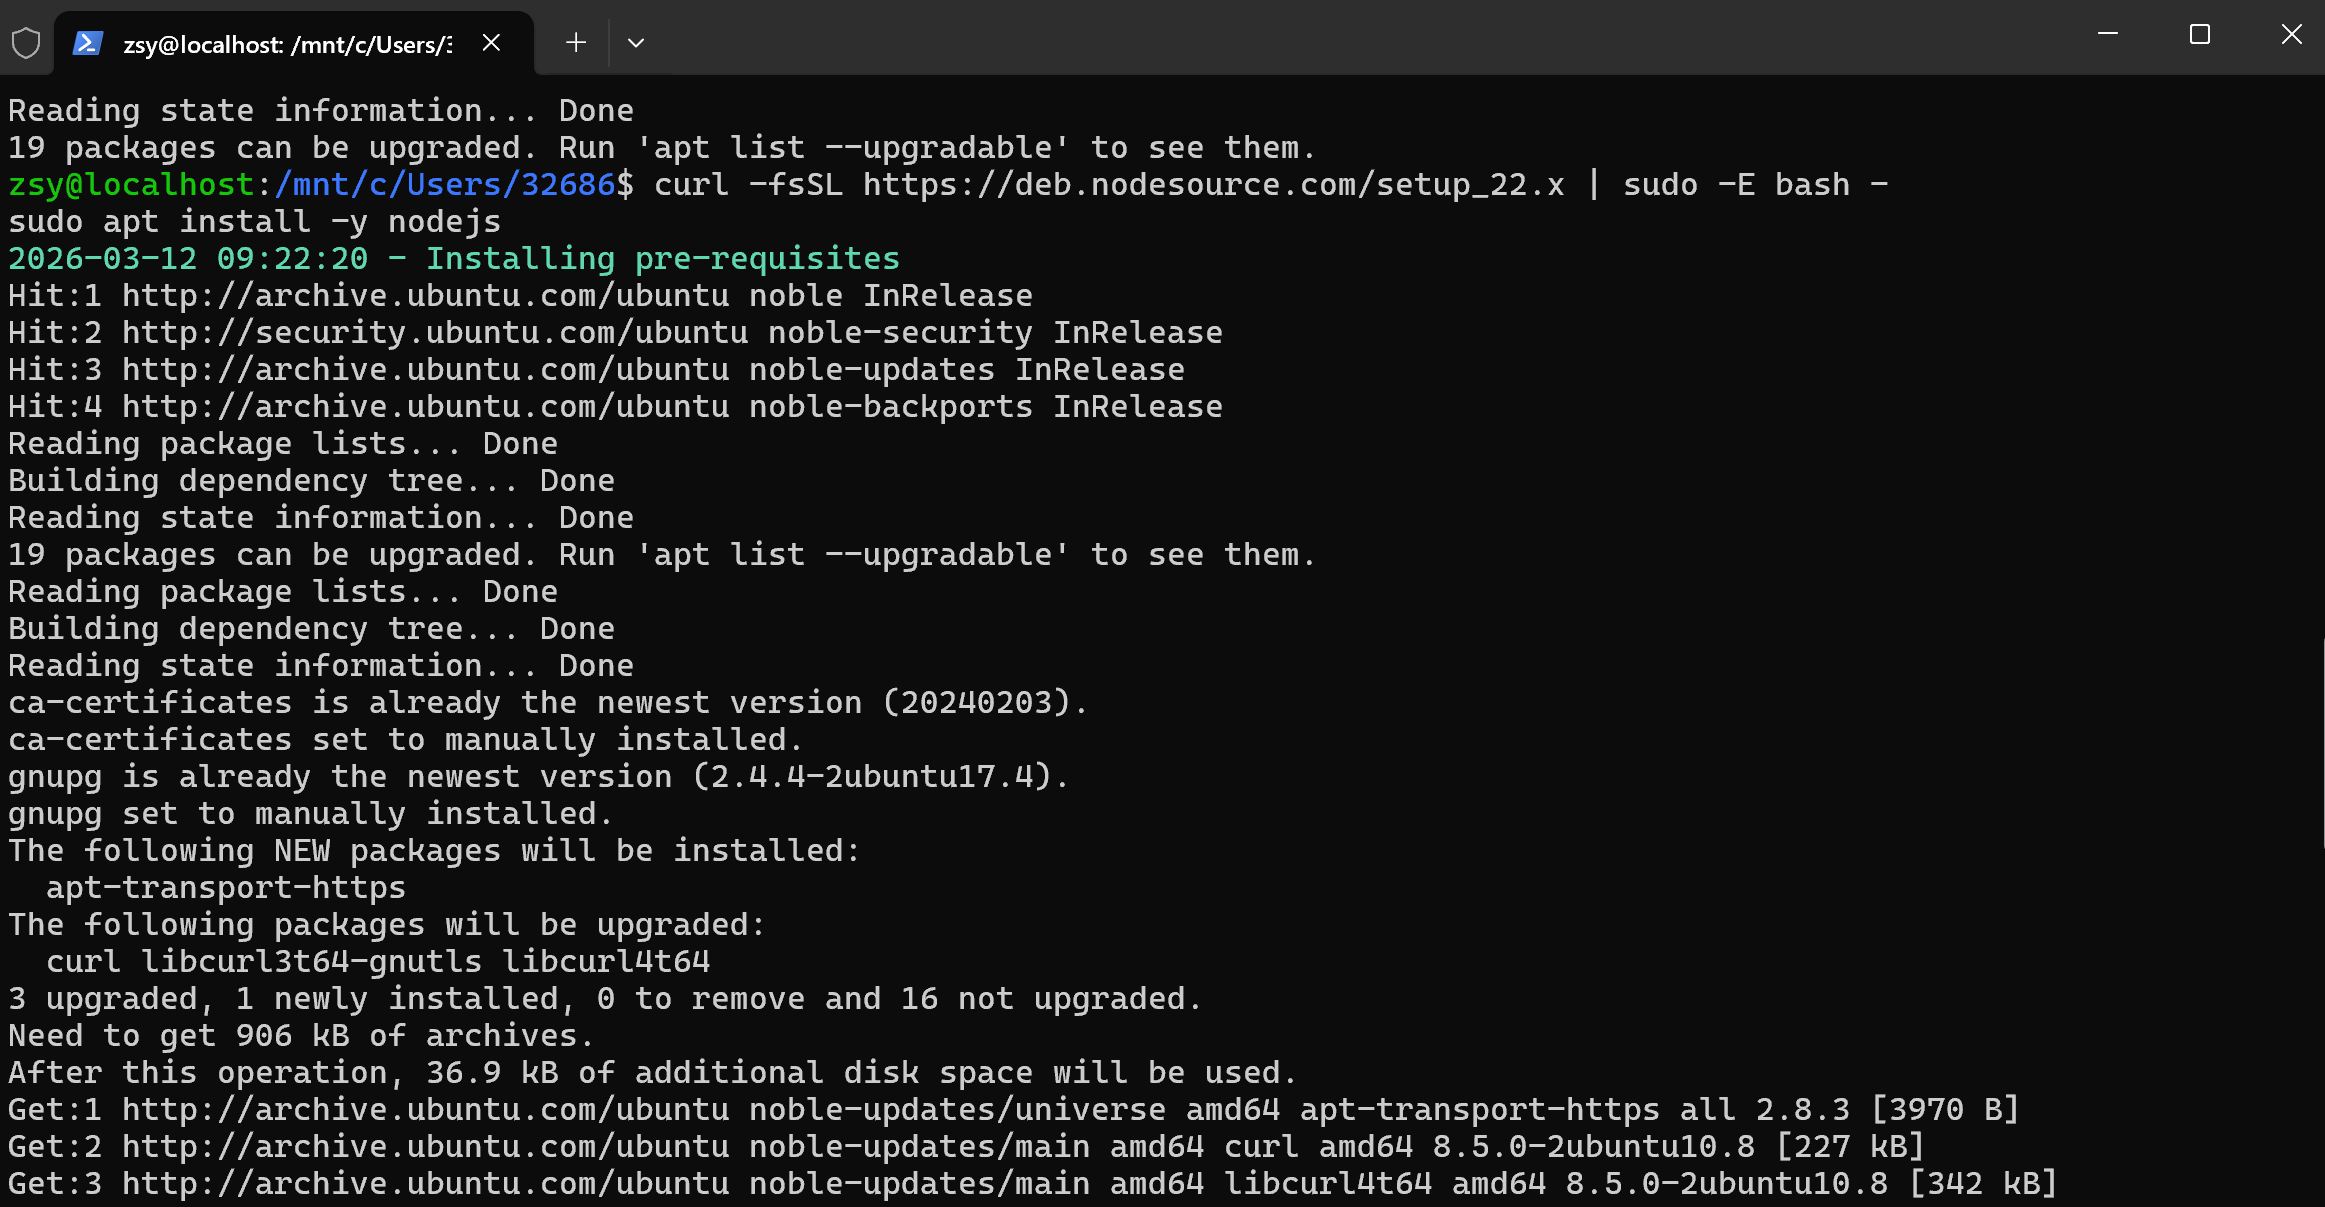Expand the new-tab profile dropdown chevron
This screenshot has height=1207, width=2325.
click(636, 43)
